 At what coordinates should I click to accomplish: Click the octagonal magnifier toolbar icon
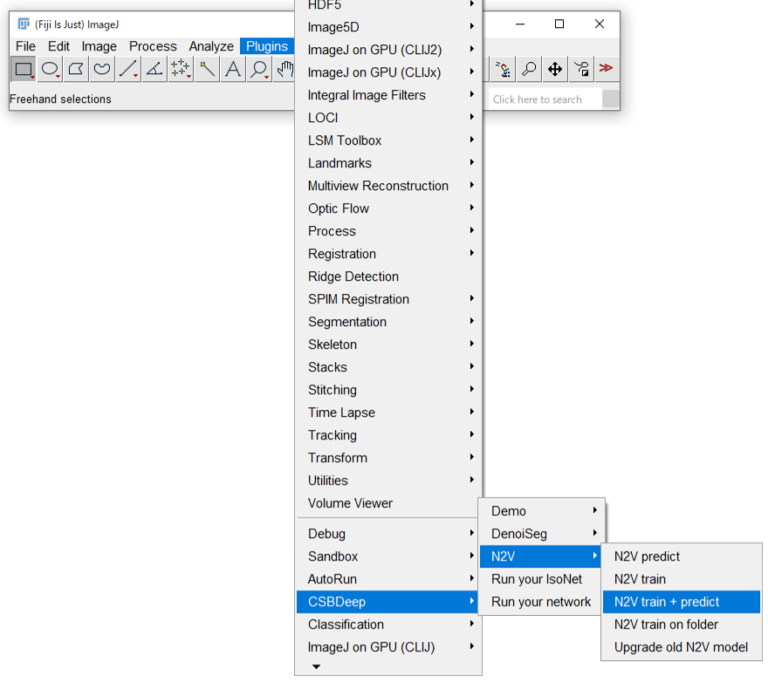529,69
